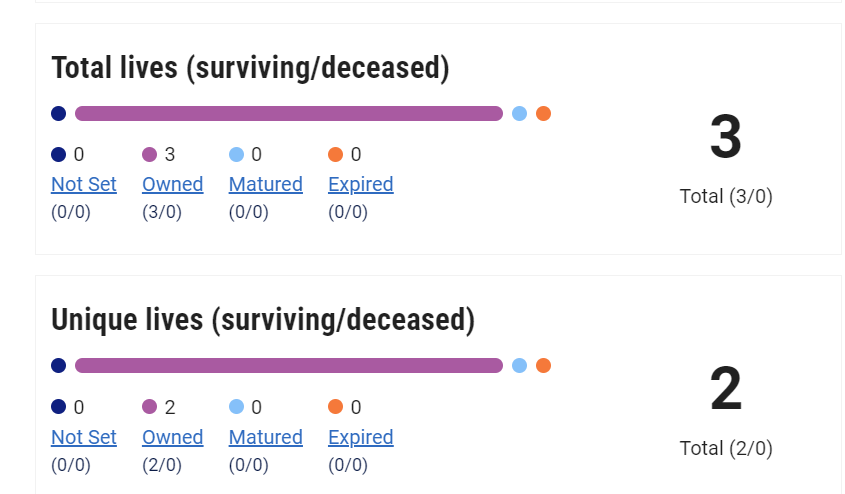Open Matured link under Unique lives
Screen dimensions: 845x494
[265, 437]
